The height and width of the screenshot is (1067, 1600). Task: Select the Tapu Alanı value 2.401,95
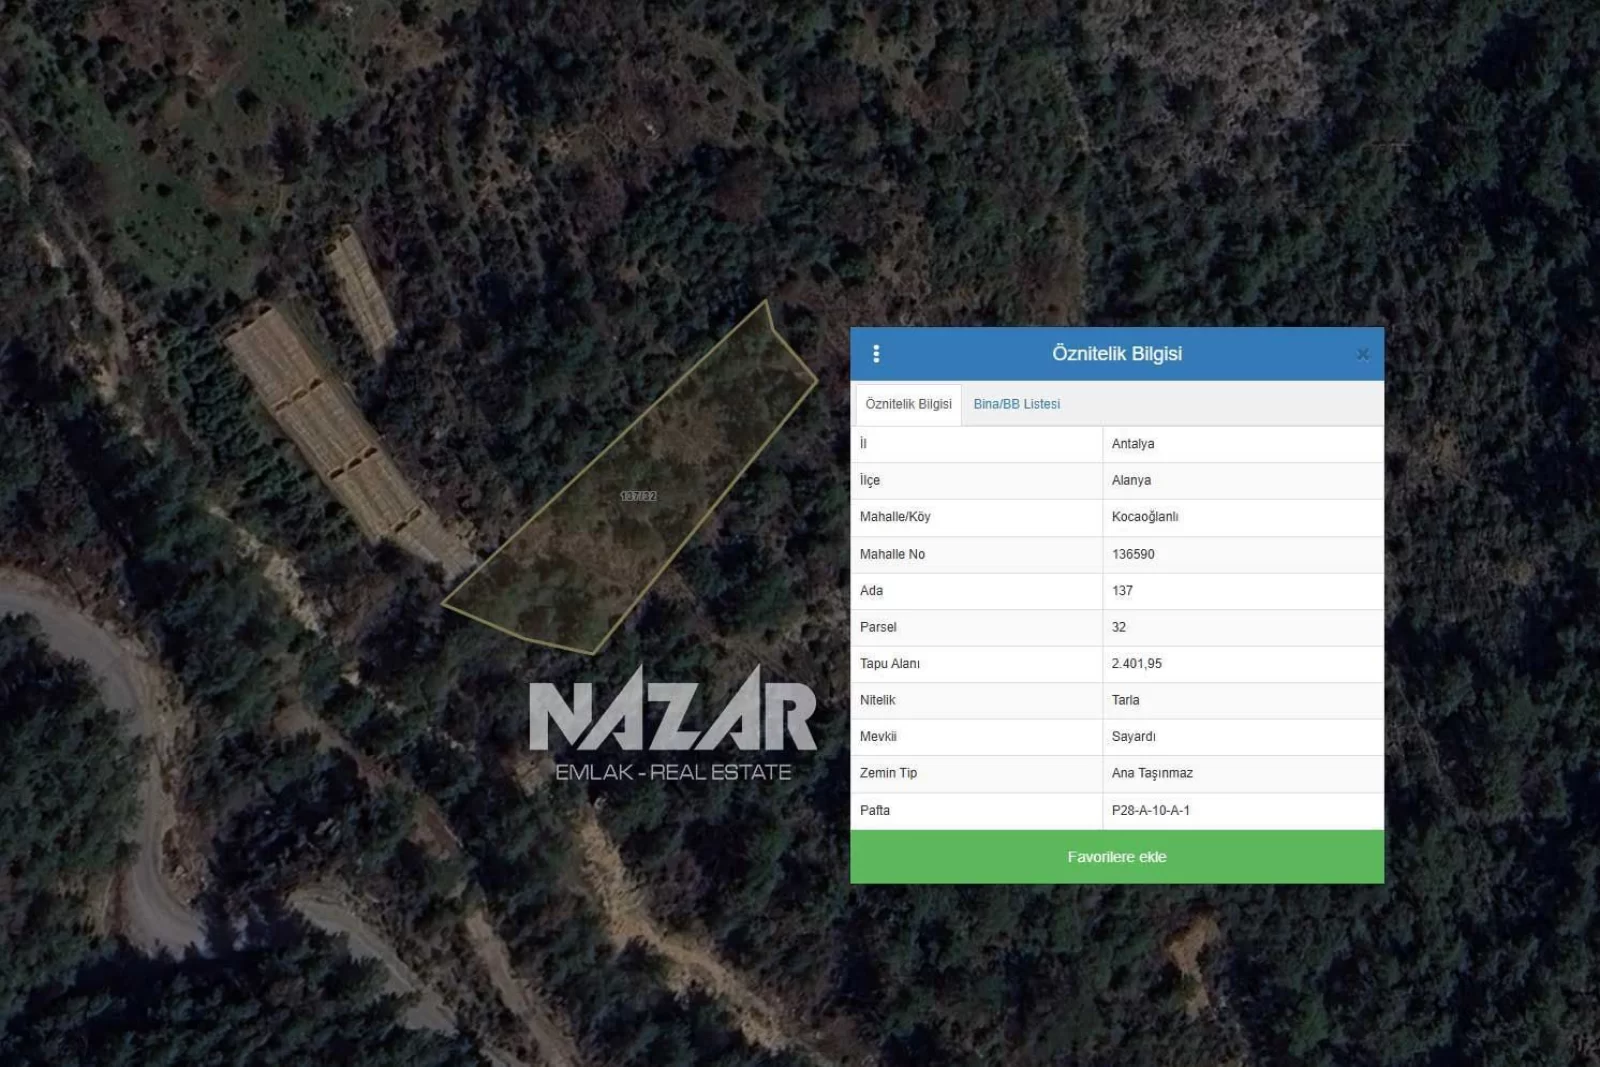(1136, 664)
